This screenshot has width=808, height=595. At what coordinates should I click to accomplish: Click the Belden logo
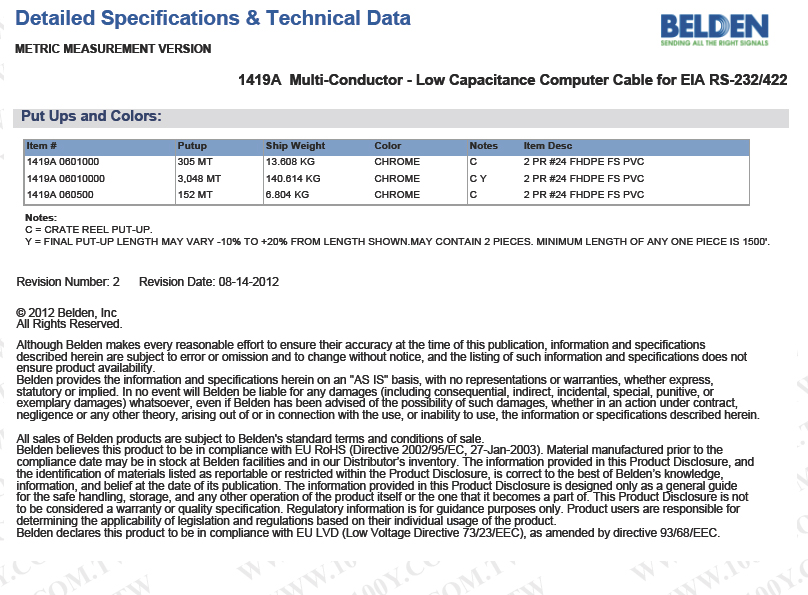(714, 30)
